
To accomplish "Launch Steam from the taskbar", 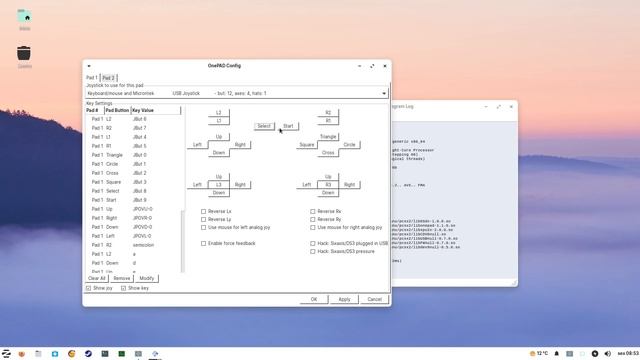I will click(88, 353).
